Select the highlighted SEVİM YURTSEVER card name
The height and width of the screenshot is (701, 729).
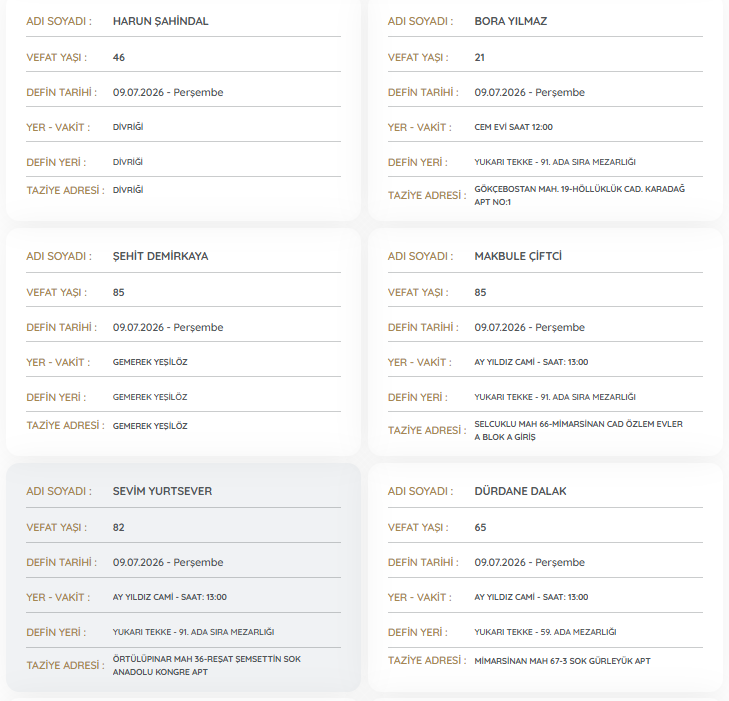click(x=162, y=491)
